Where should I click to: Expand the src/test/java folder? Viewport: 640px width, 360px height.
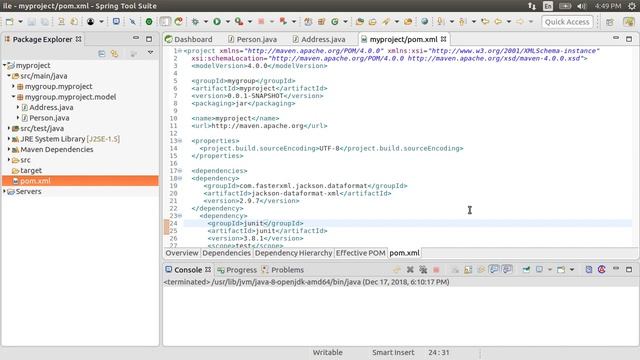9,128
